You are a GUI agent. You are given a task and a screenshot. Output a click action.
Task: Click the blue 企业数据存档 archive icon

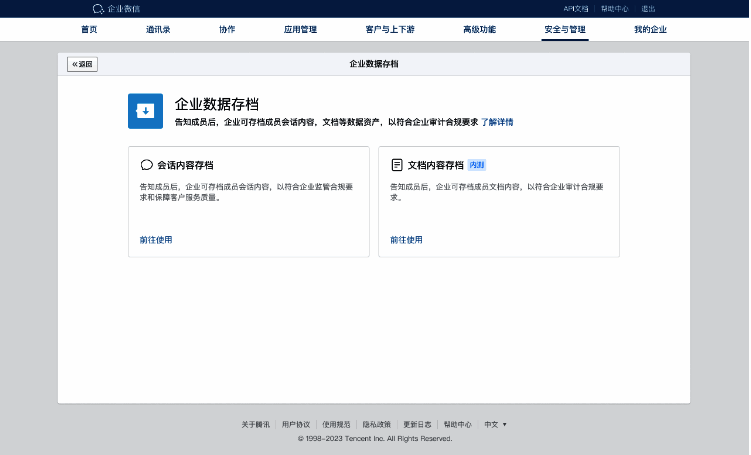(145, 111)
